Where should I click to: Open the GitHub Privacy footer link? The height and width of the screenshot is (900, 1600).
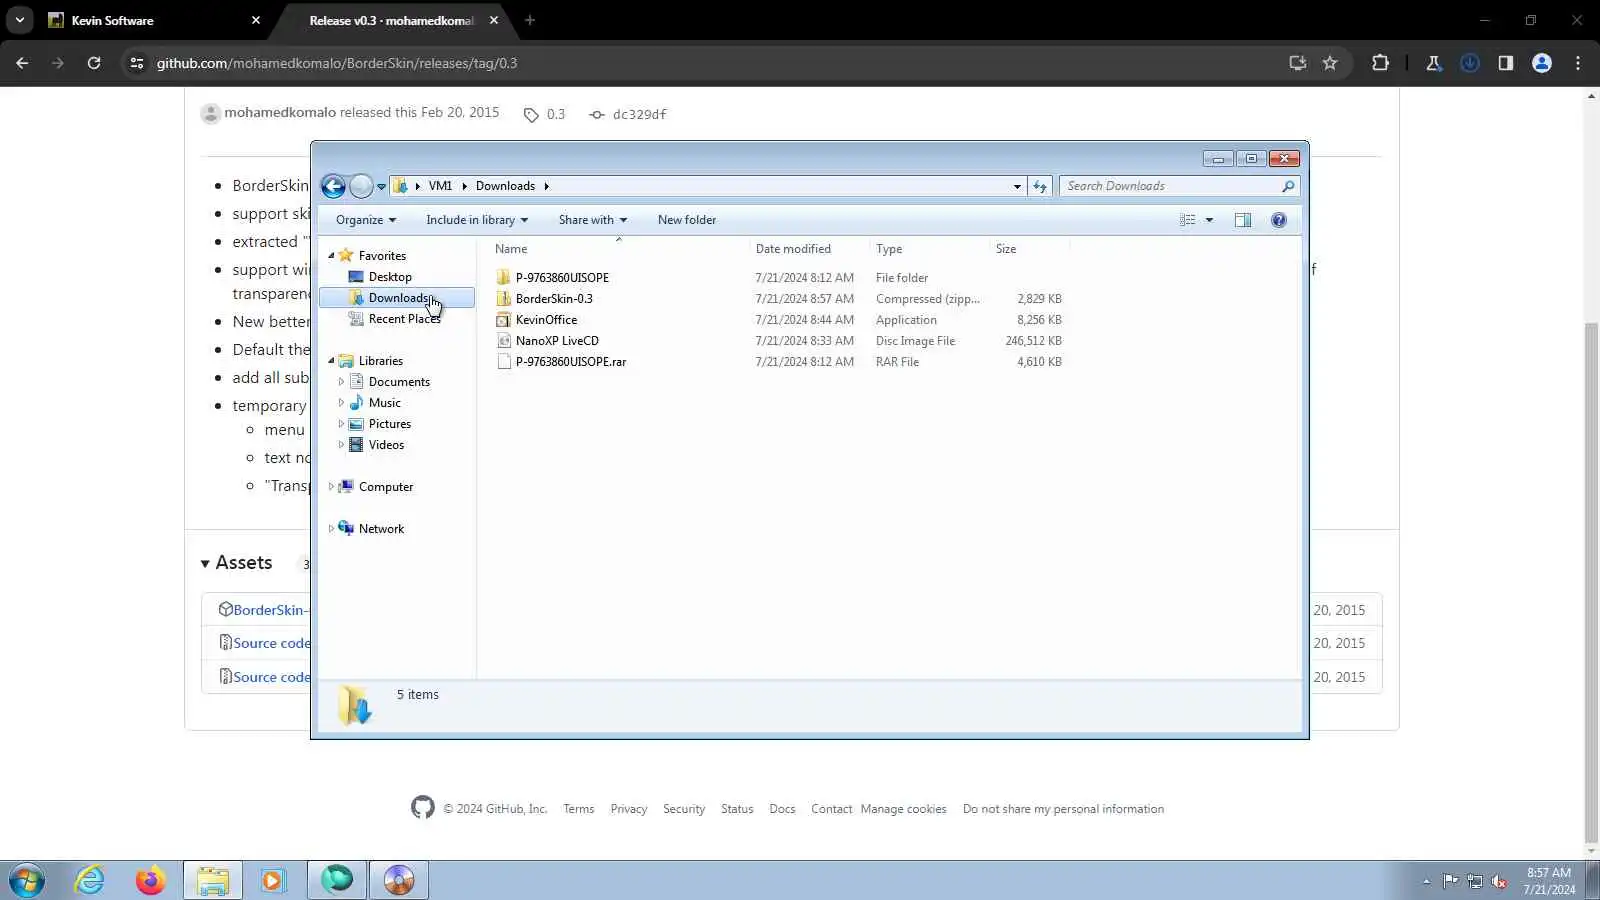[x=629, y=809]
